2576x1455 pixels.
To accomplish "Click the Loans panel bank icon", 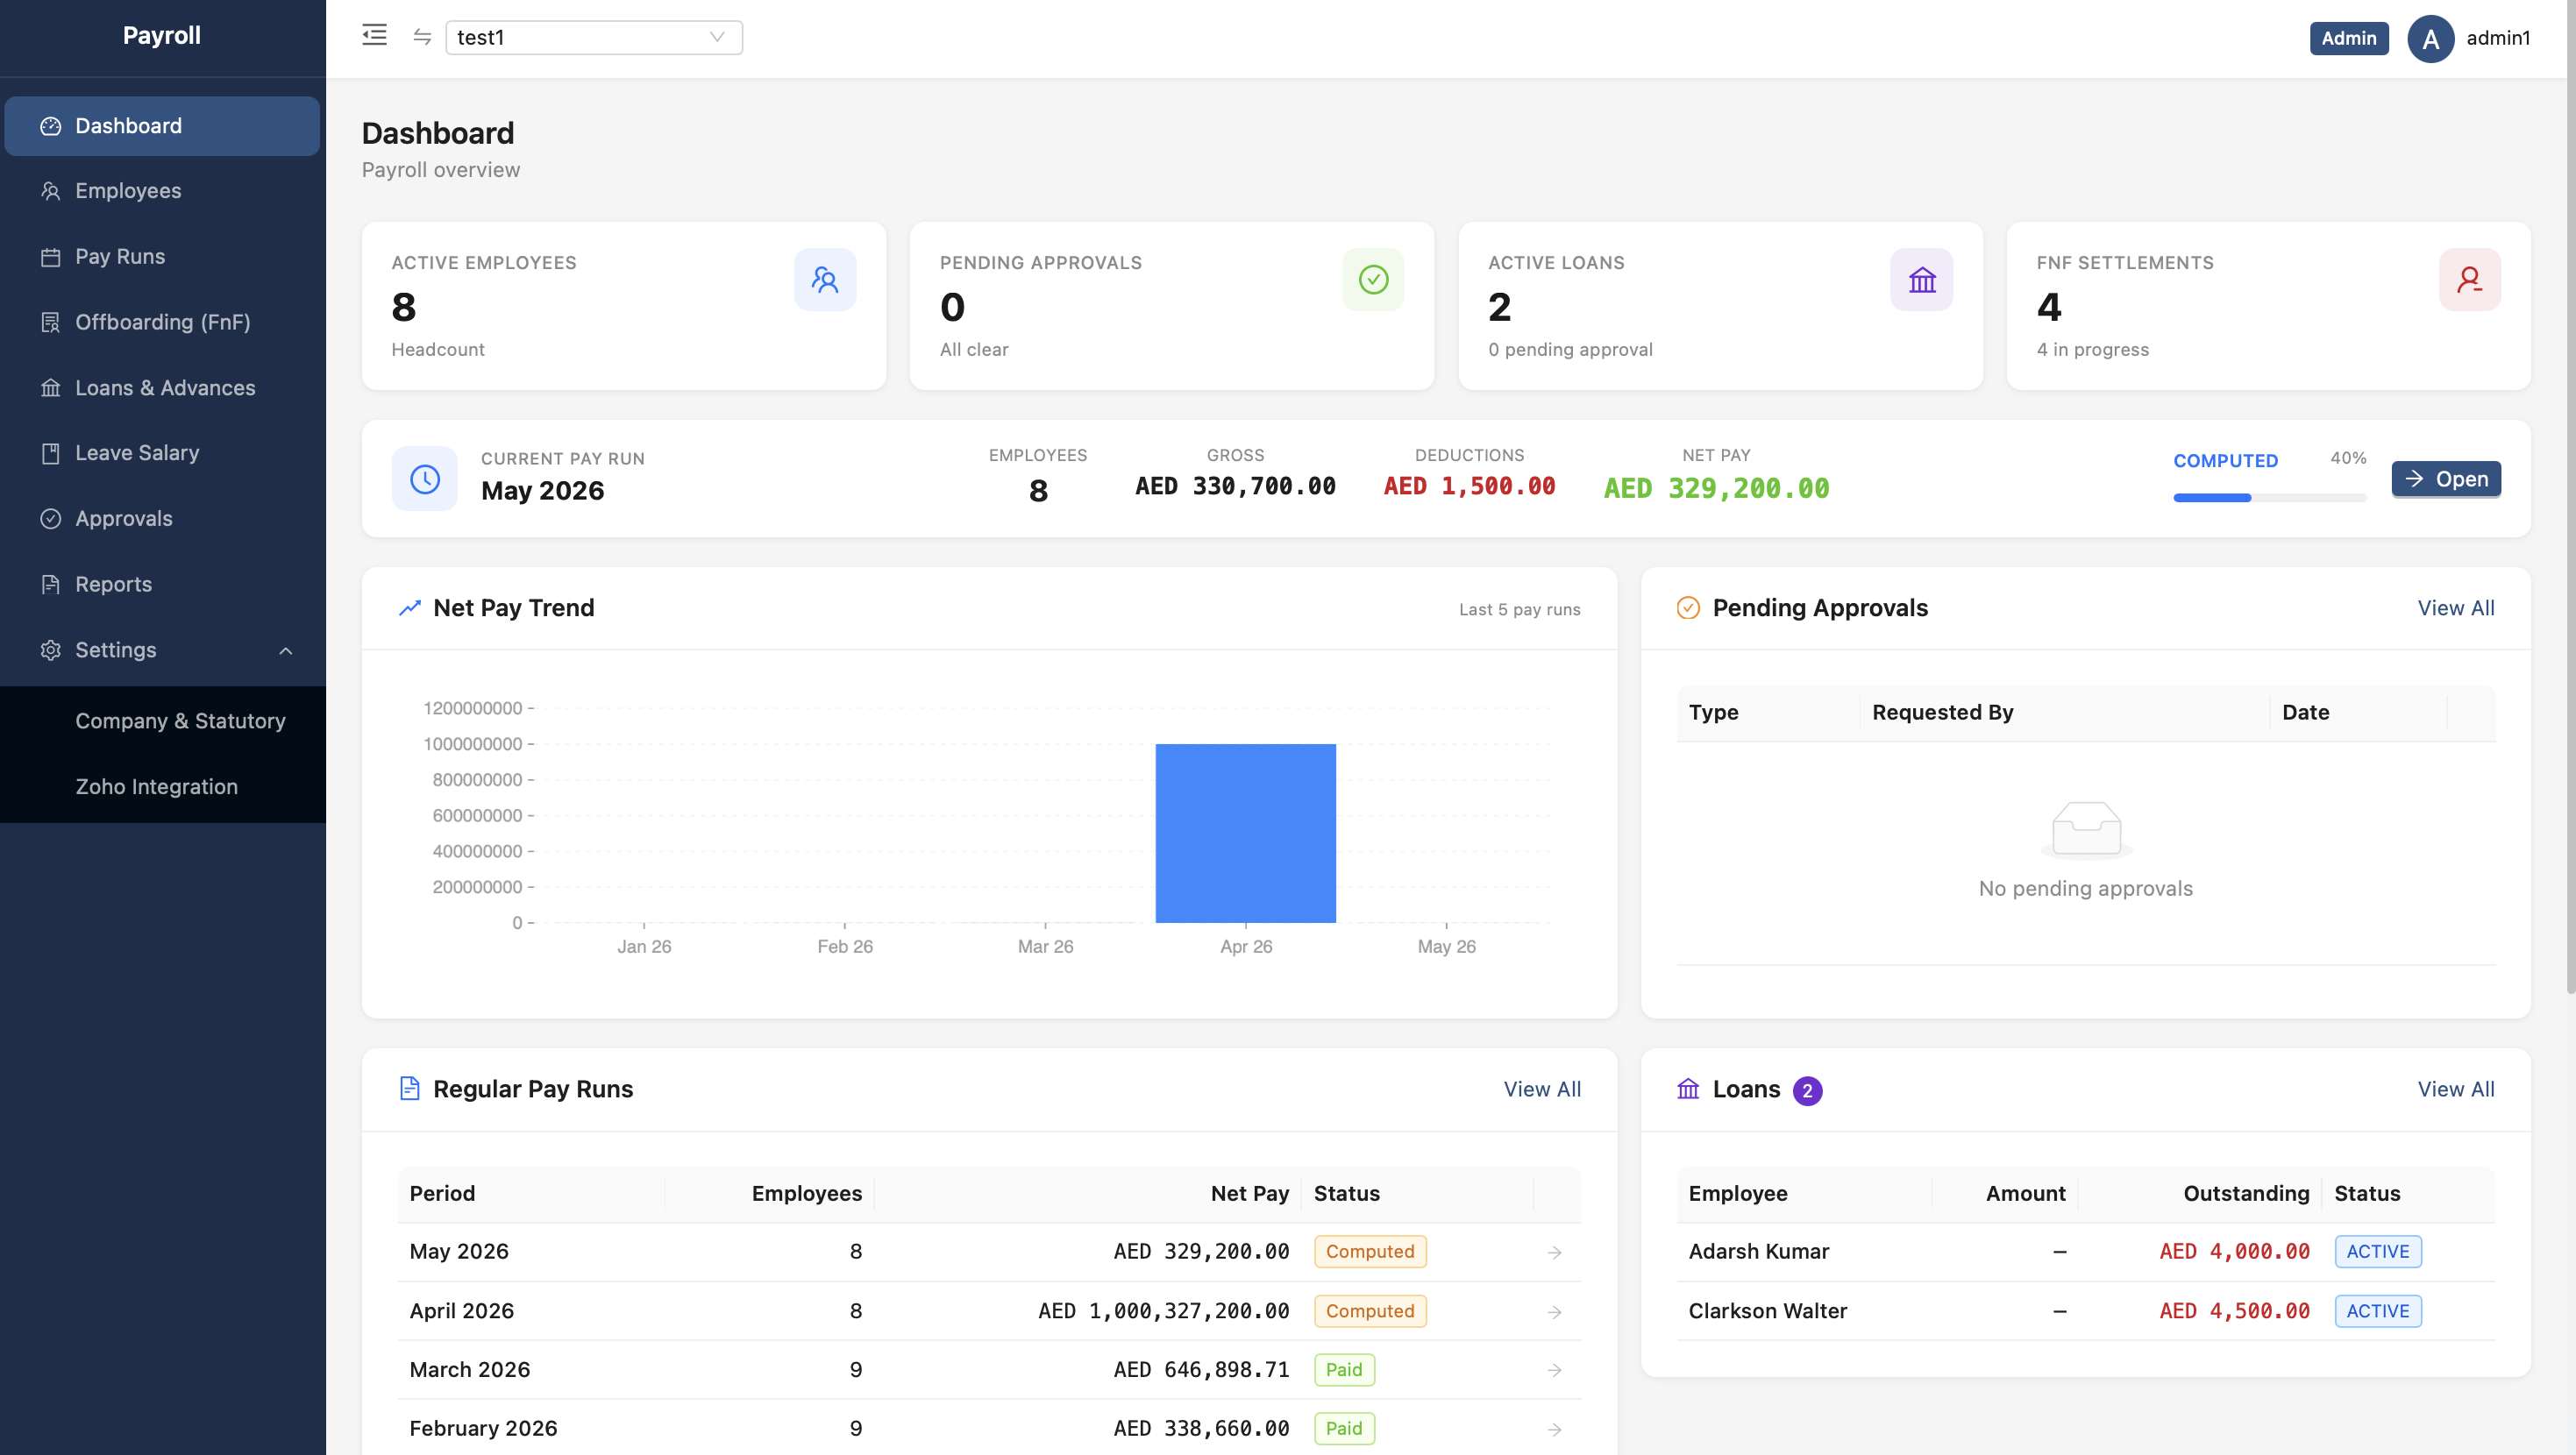I will tap(1688, 1089).
